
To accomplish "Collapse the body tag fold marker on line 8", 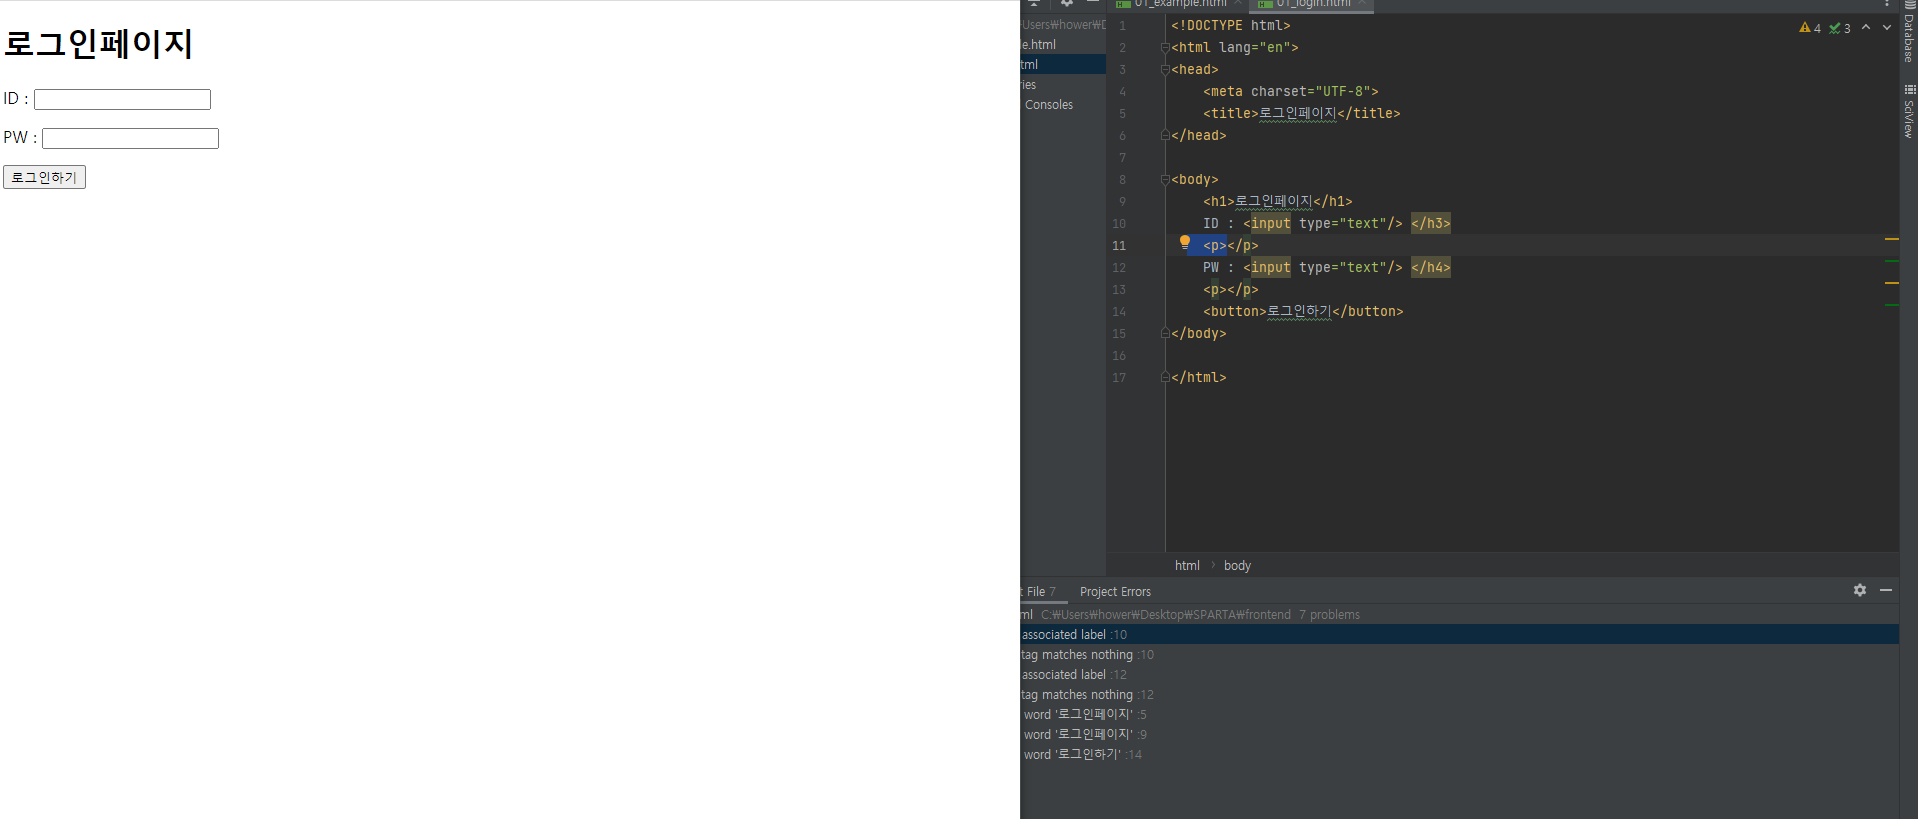I will coord(1165,179).
